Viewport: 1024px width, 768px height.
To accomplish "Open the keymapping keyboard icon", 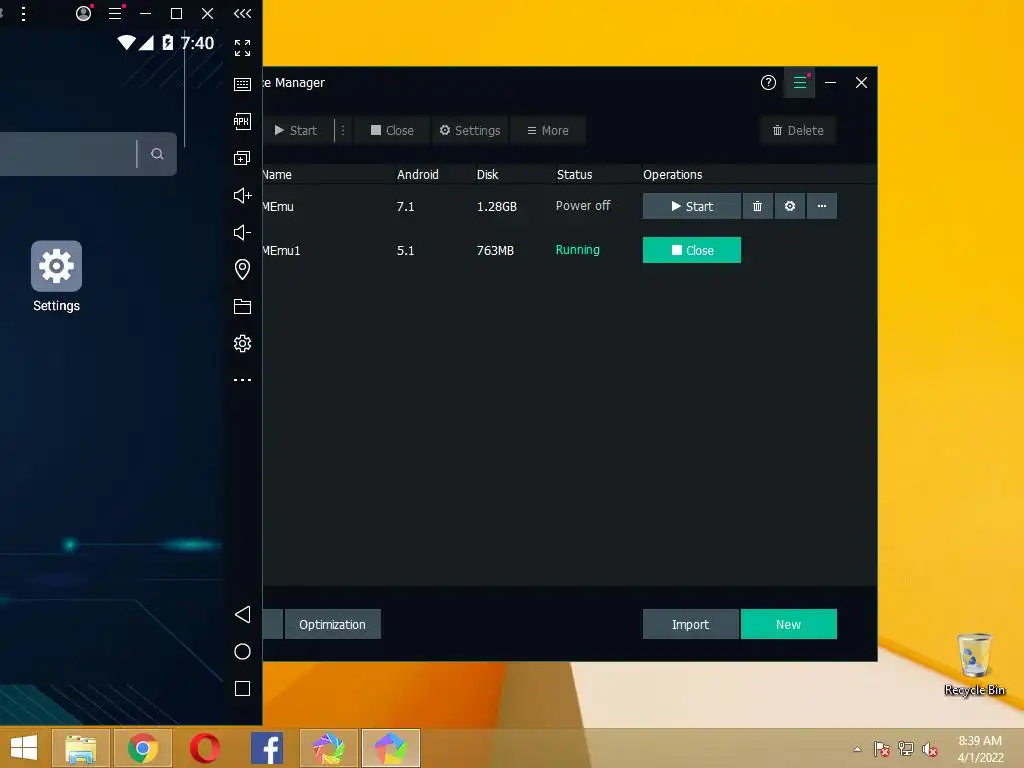I will click(x=242, y=84).
